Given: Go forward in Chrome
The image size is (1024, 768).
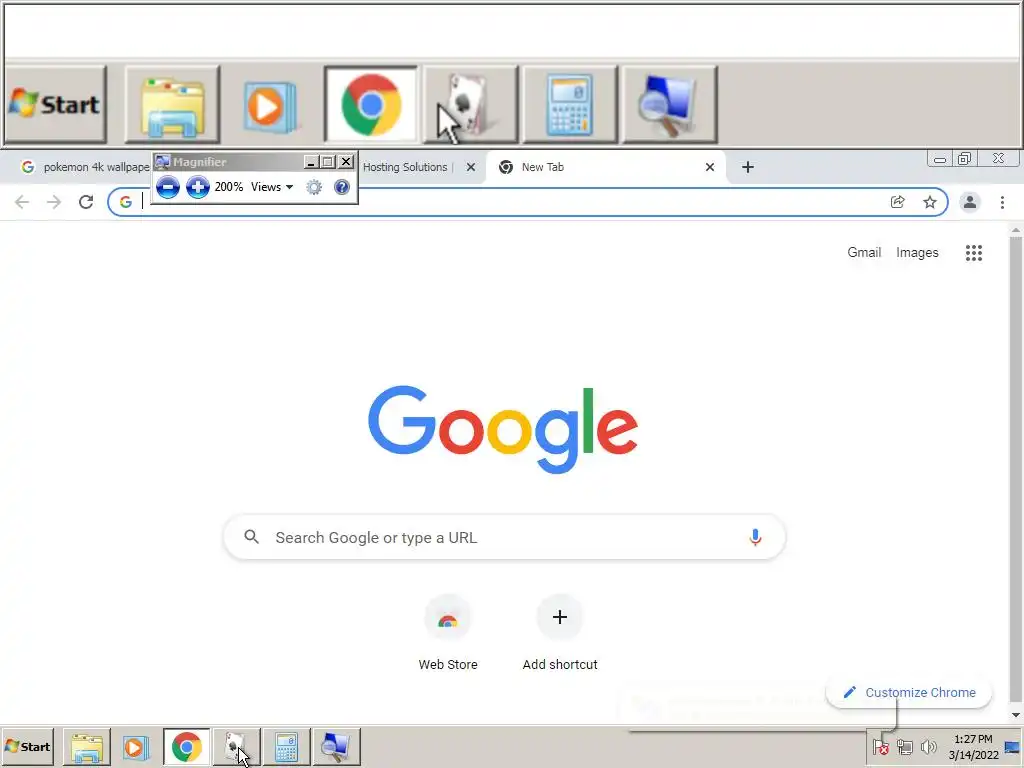Looking at the screenshot, I should click(x=54, y=202).
